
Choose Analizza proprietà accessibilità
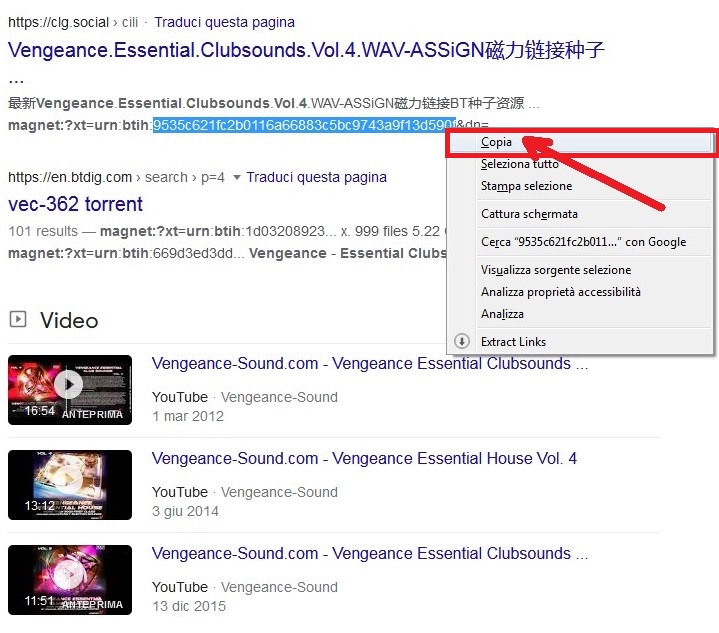pyautogui.click(x=580, y=292)
